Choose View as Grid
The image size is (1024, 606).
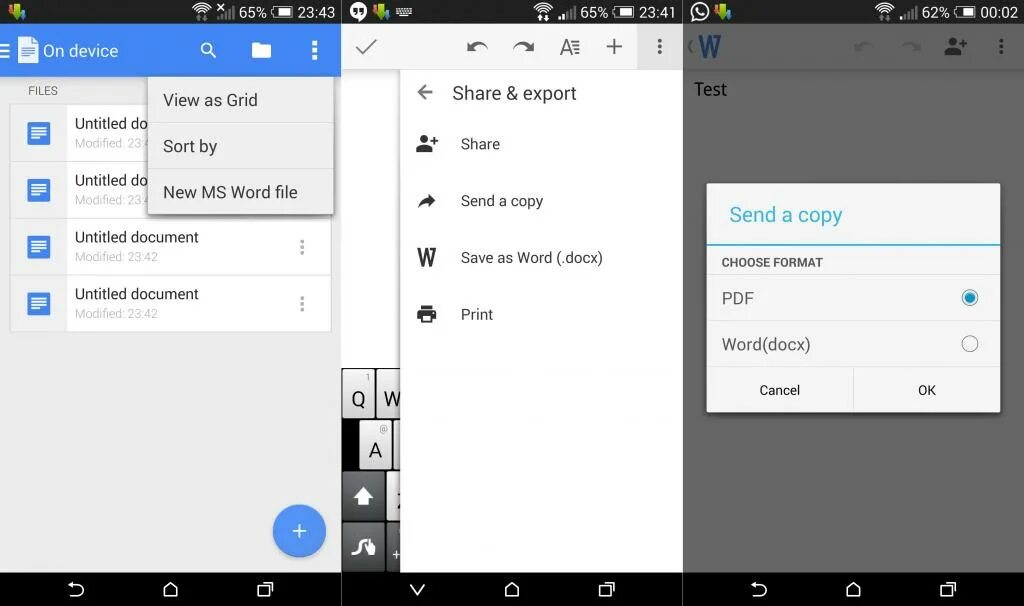(240, 100)
